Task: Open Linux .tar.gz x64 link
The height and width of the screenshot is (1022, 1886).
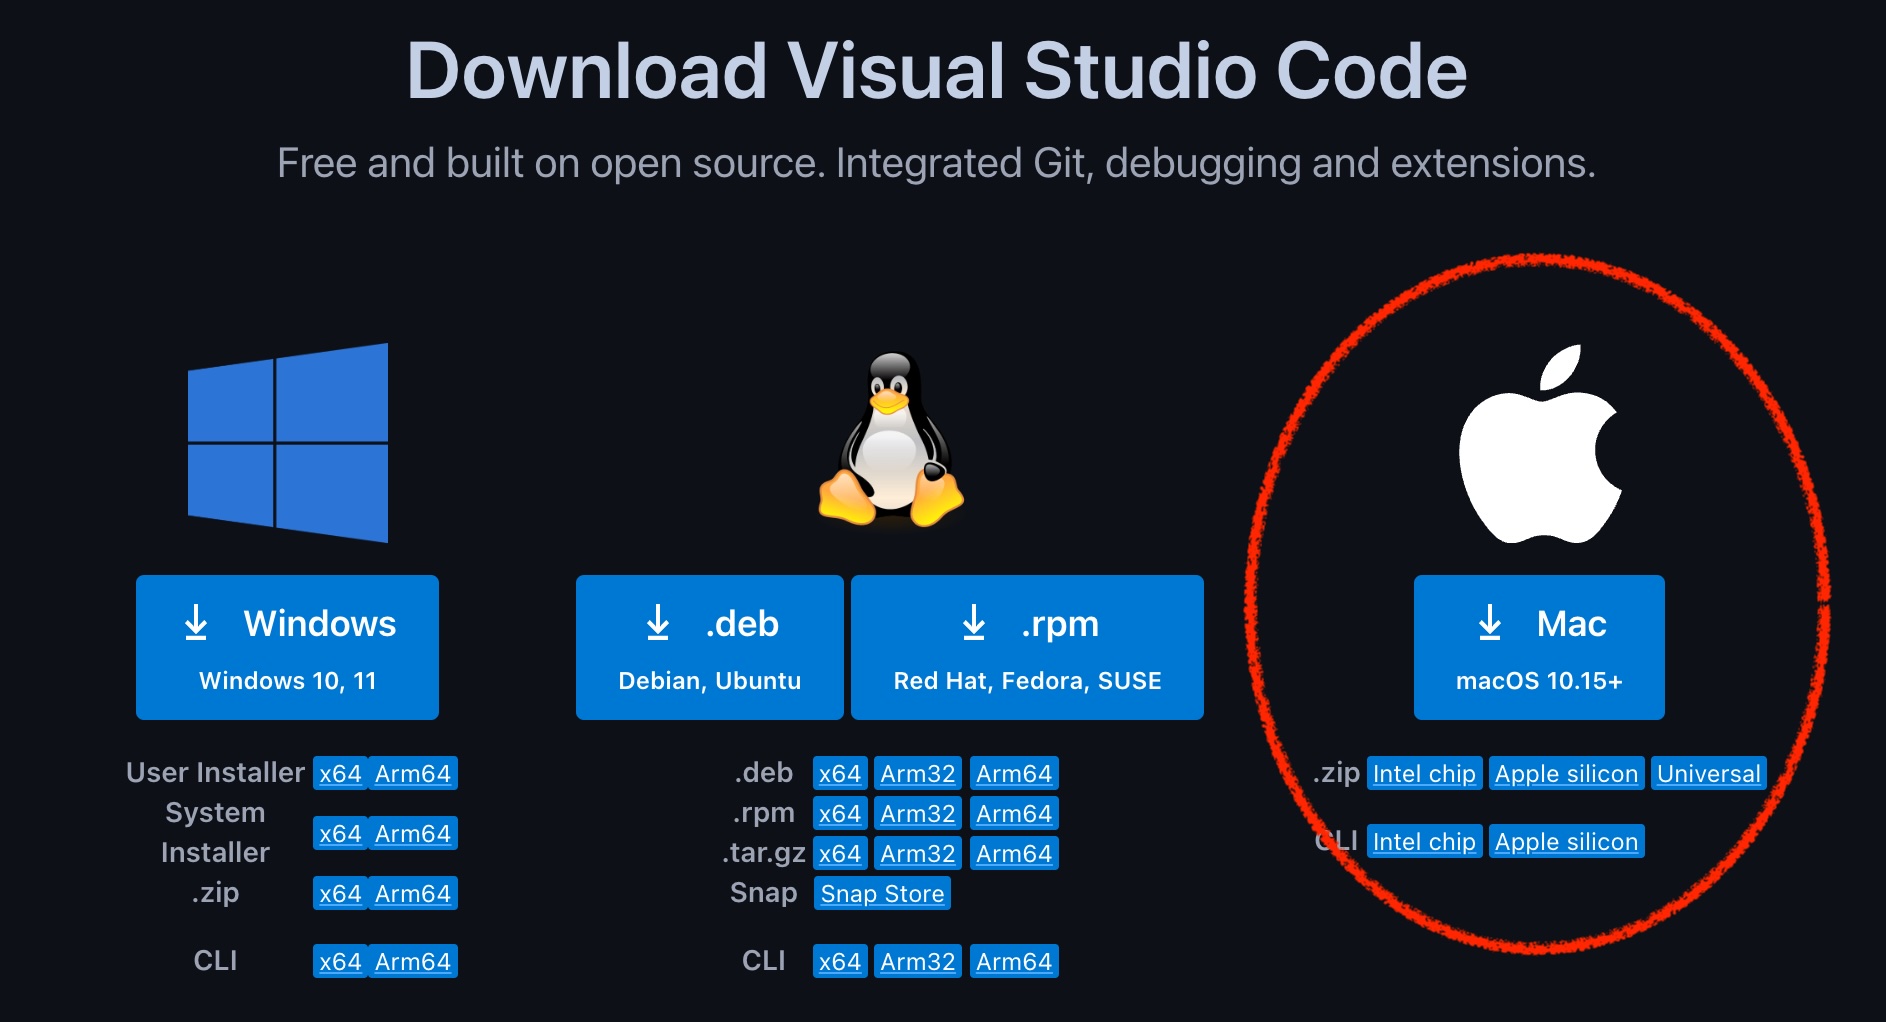Action: point(840,853)
